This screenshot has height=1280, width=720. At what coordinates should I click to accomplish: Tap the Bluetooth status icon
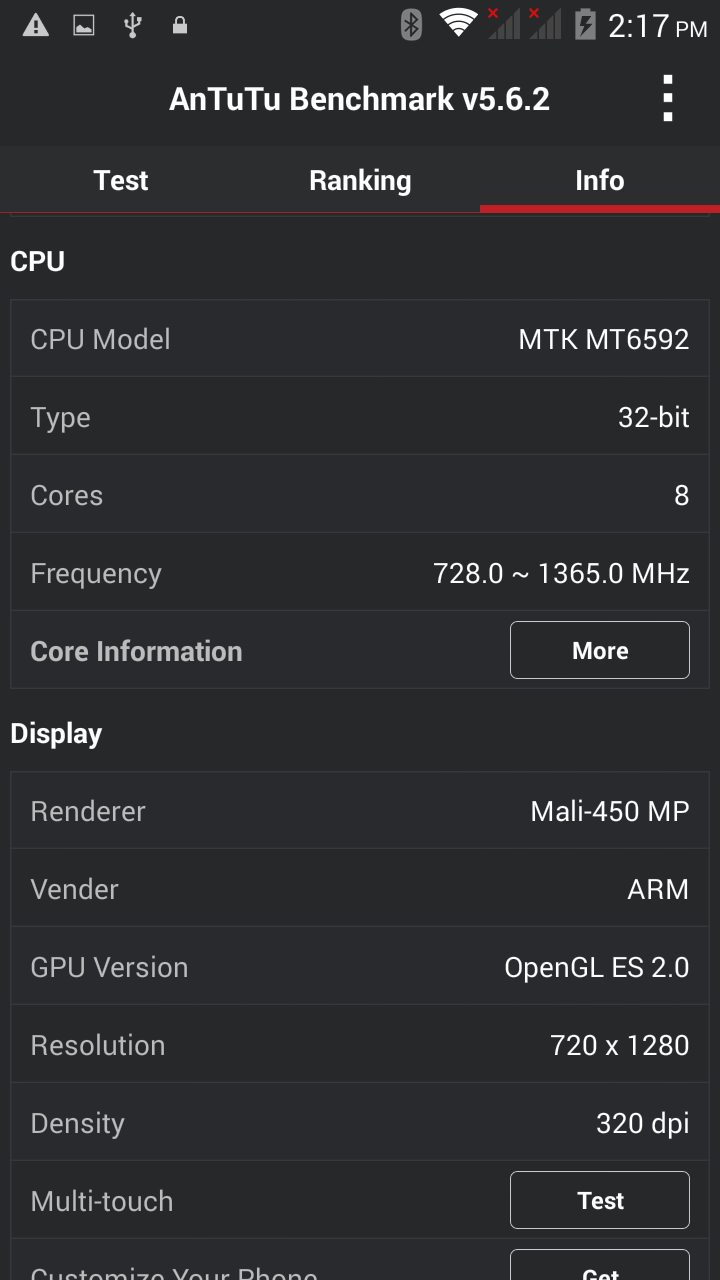click(x=411, y=25)
